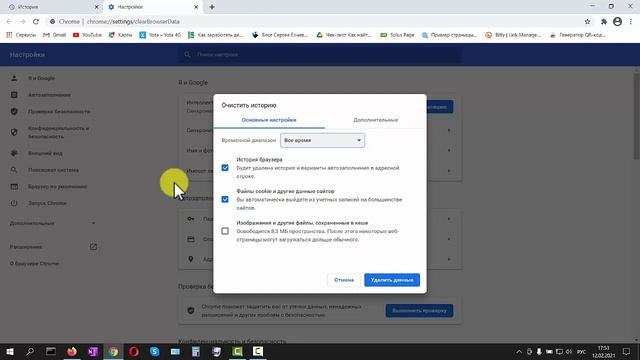Image resolution: width=640 pixels, height=360 pixels.
Task: Open the Bitly Link Manager bookmark
Action: [x=513, y=35]
